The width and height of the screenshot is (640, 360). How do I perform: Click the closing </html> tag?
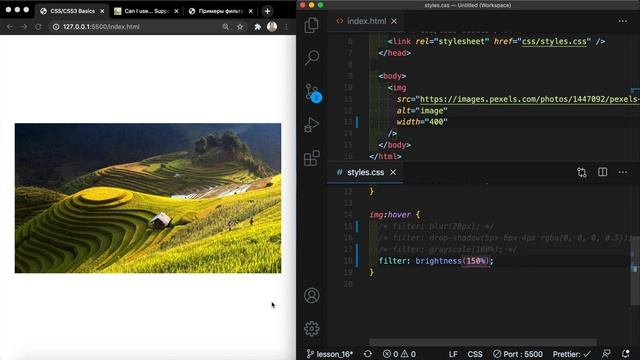pos(385,156)
